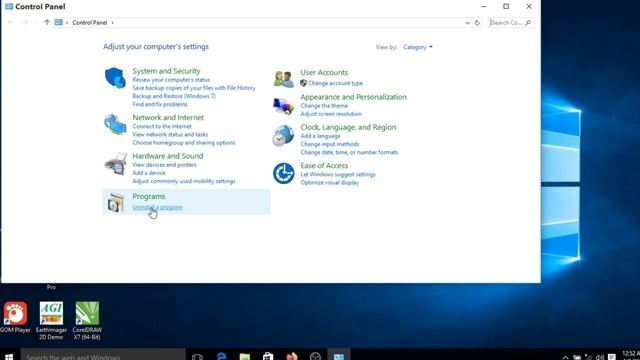Click the Control Panel breadcrumb in address bar
Screen dimensions: 640x360
coord(90,23)
